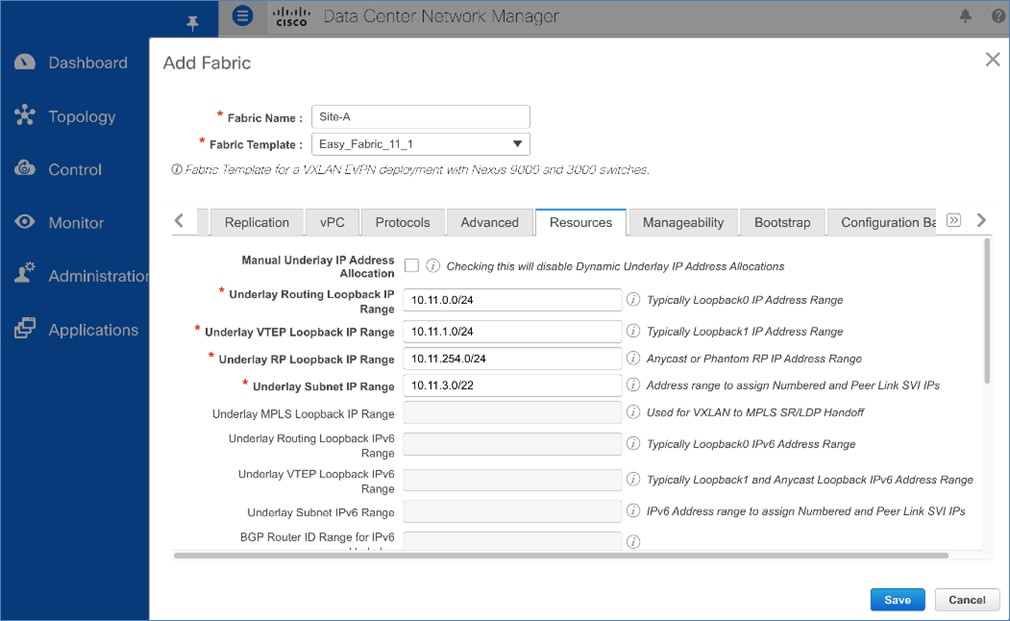Switch to the Advanced tab

tap(490, 222)
